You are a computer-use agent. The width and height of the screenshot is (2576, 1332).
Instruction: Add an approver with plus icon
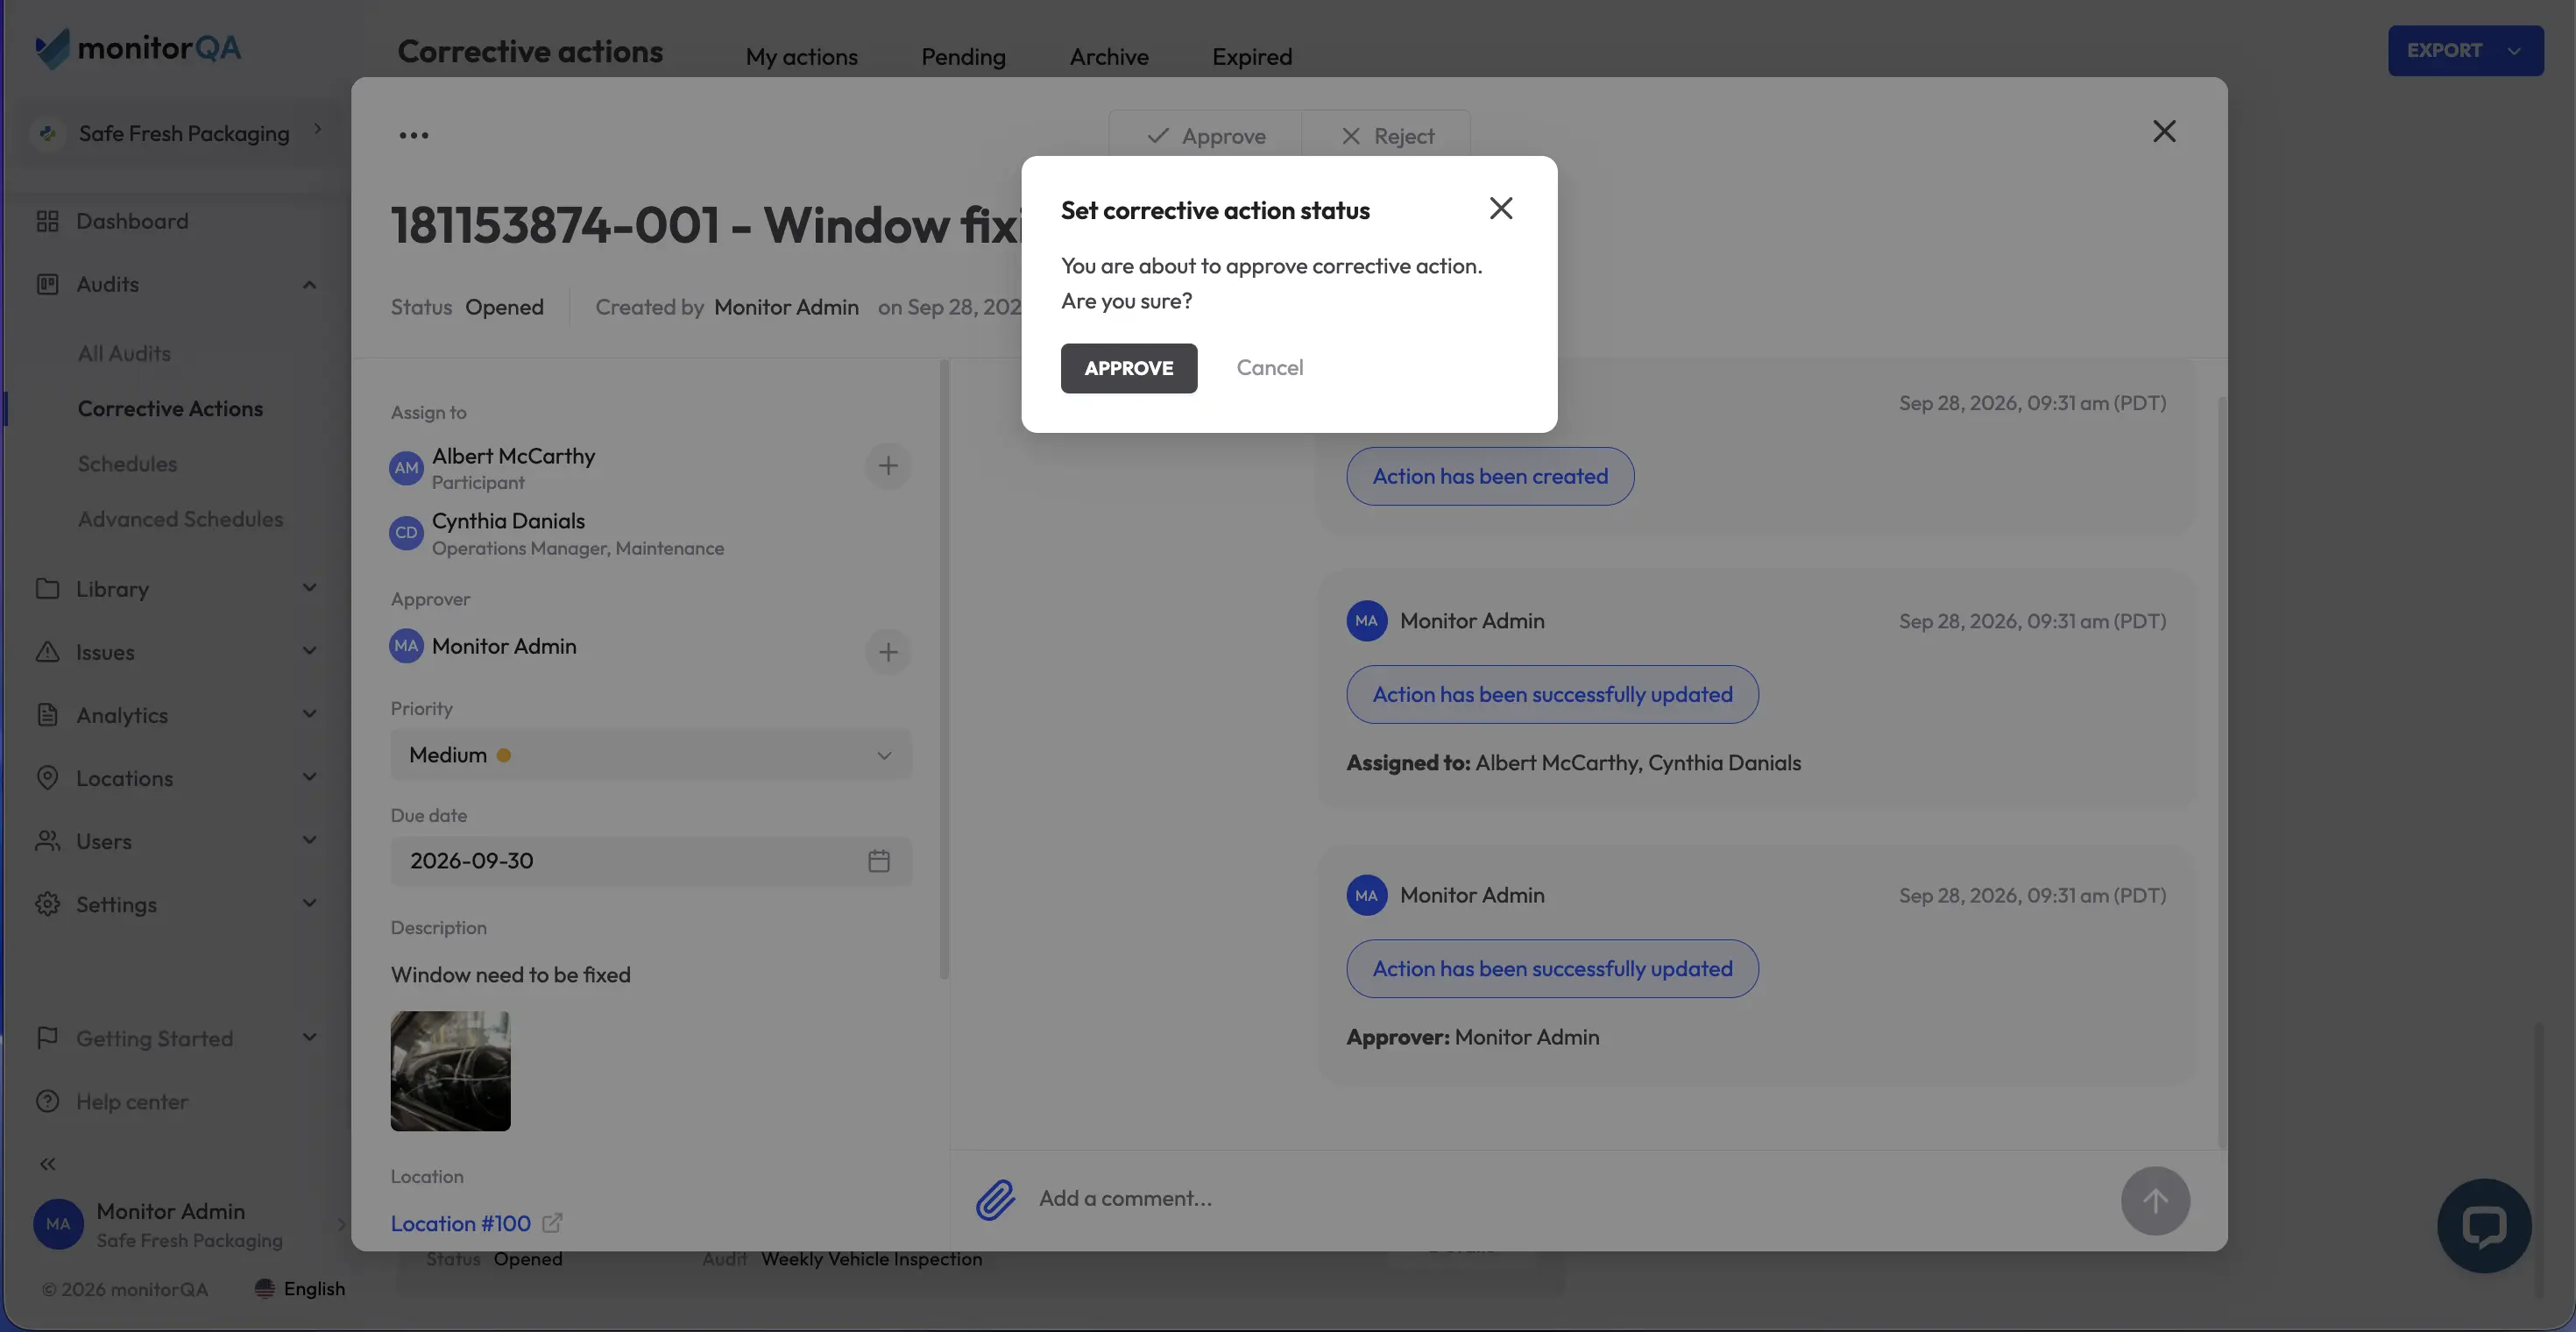(x=887, y=652)
